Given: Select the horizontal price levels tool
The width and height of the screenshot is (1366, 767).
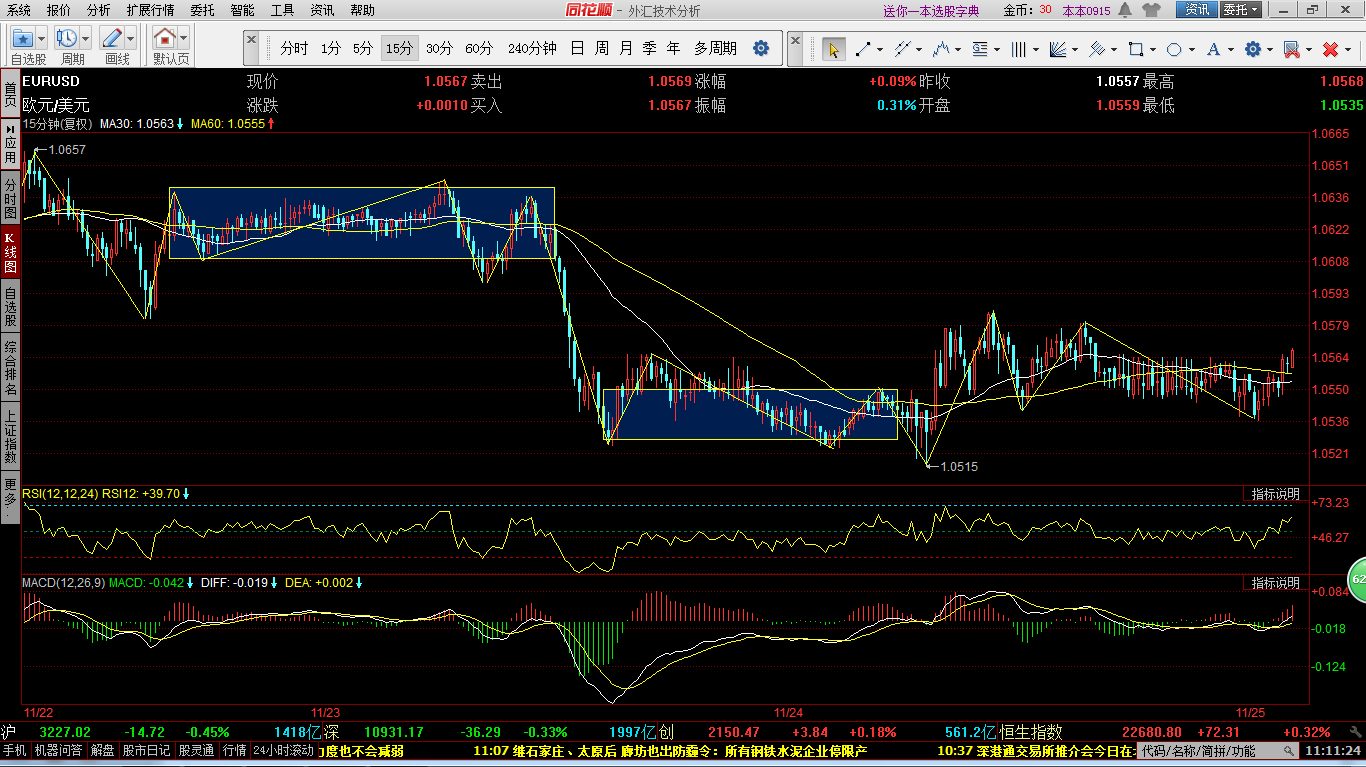Looking at the screenshot, I should [x=980, y=49].
